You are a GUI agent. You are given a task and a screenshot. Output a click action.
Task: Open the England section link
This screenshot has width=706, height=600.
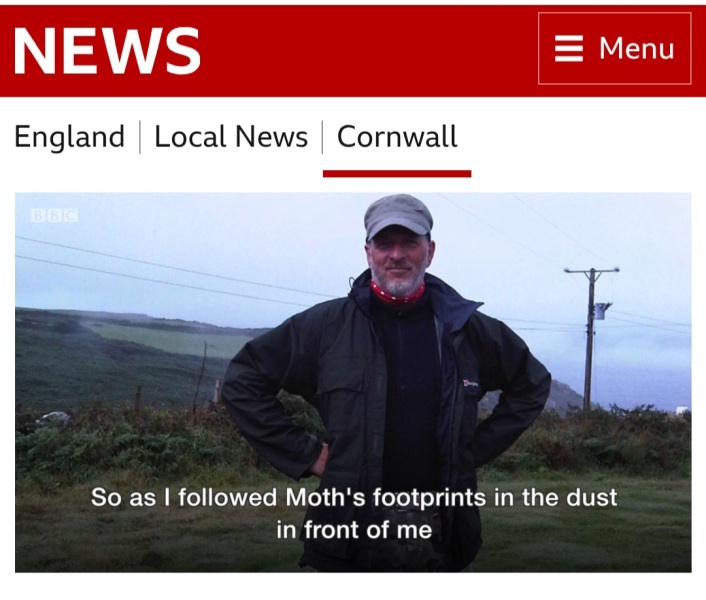[69, 136]
